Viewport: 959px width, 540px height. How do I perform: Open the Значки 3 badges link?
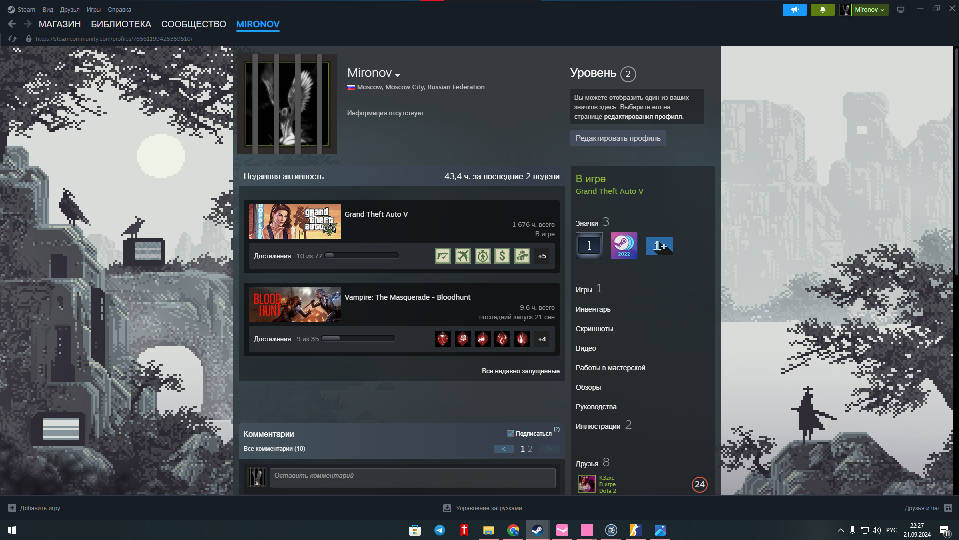pyautogui.click(x=592, y=223)
